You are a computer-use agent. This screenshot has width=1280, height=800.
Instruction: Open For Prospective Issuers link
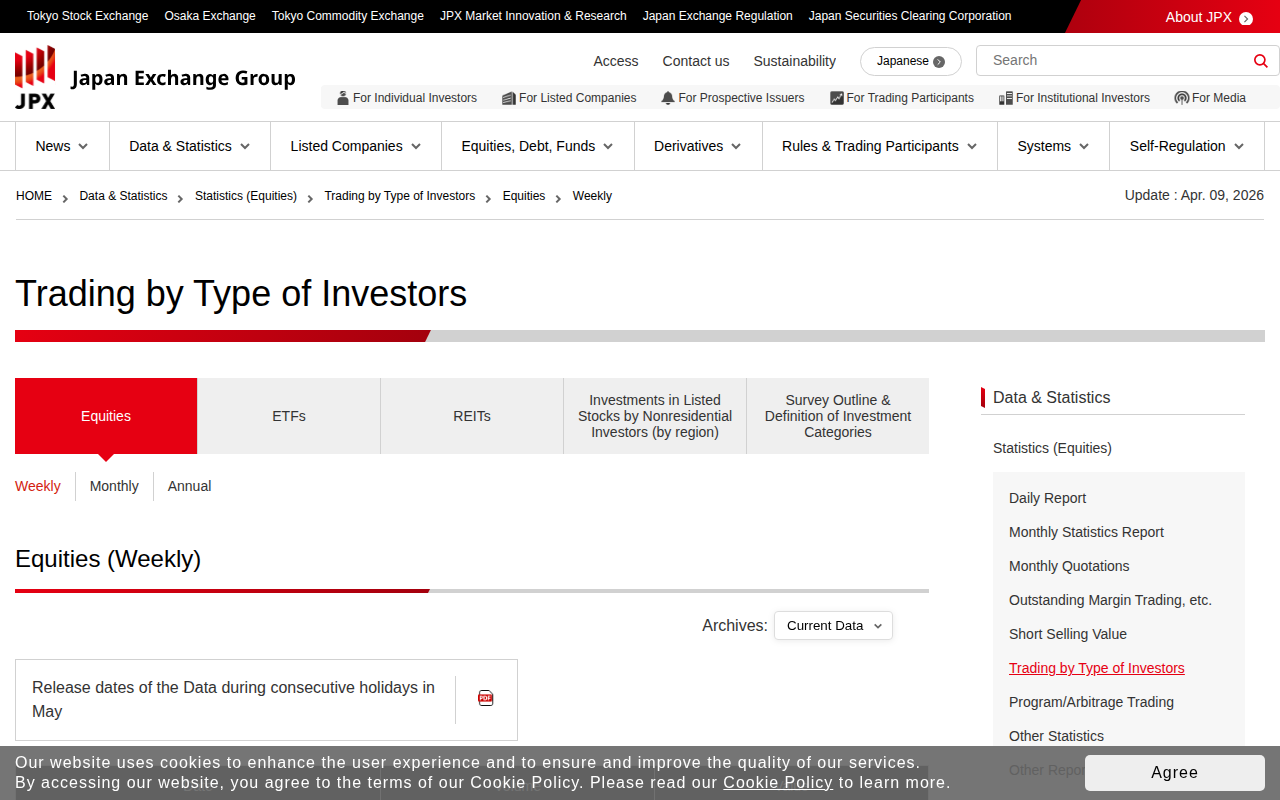(733, 98)
